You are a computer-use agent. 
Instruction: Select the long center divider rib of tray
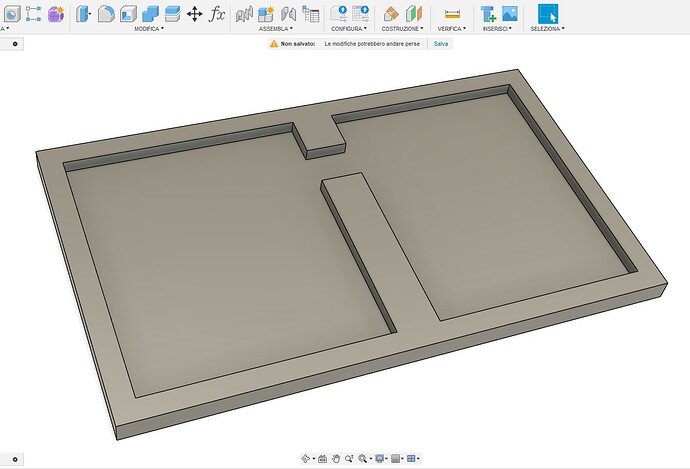378,246
